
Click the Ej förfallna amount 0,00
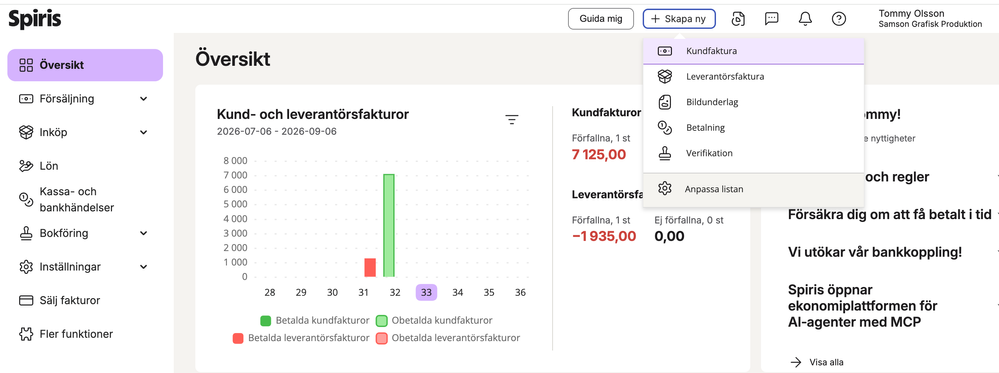tap(669, 237)
